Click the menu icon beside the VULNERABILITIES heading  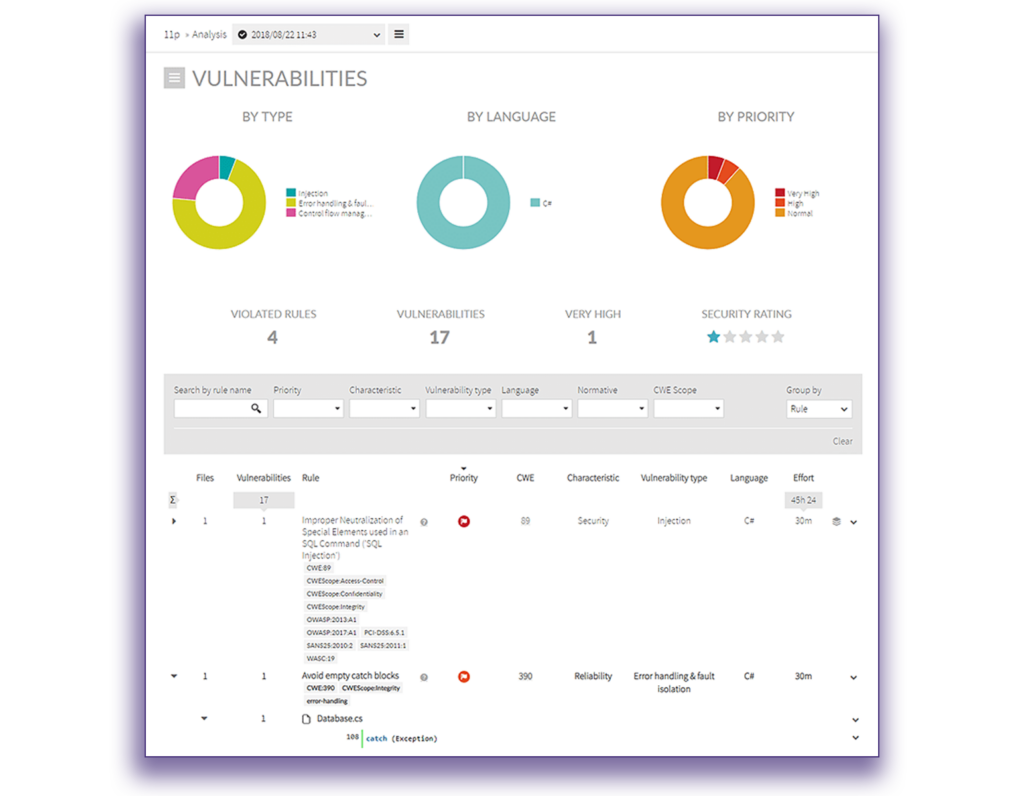[x=174, y=77]
